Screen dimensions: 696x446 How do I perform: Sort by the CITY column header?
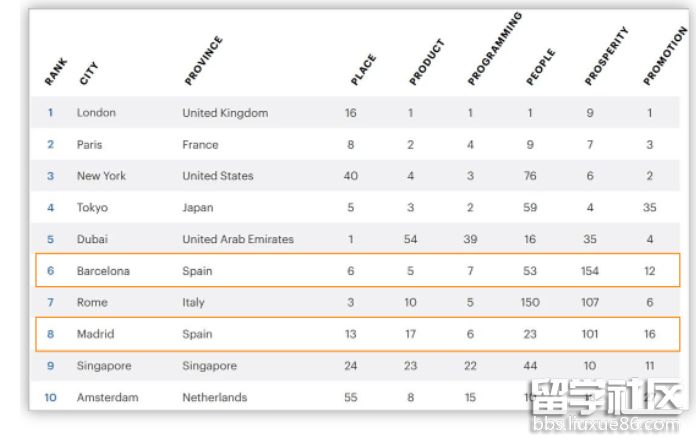tap(88, 72)
